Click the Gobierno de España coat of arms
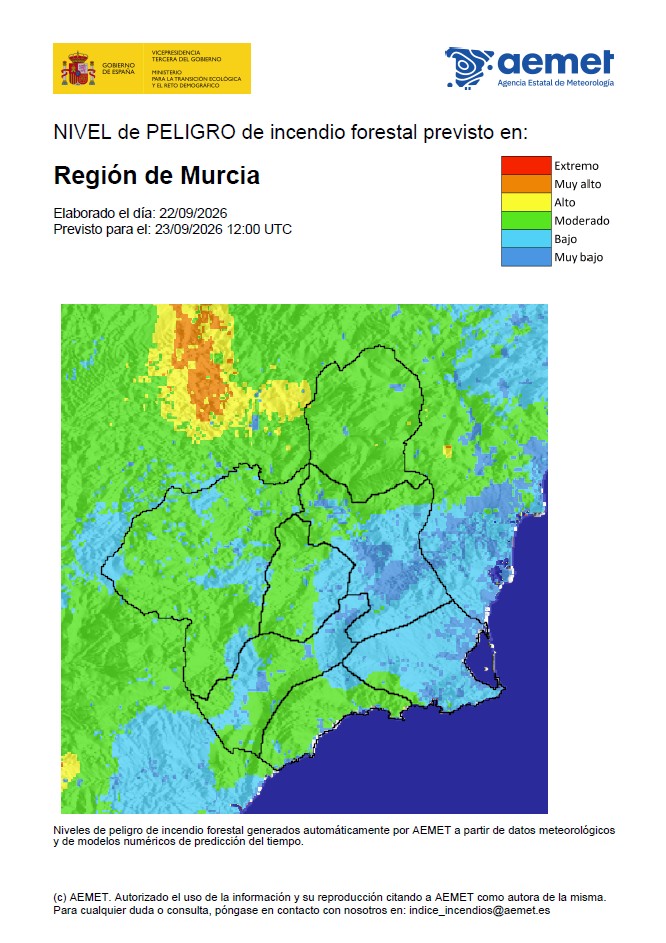 (78, 69)
